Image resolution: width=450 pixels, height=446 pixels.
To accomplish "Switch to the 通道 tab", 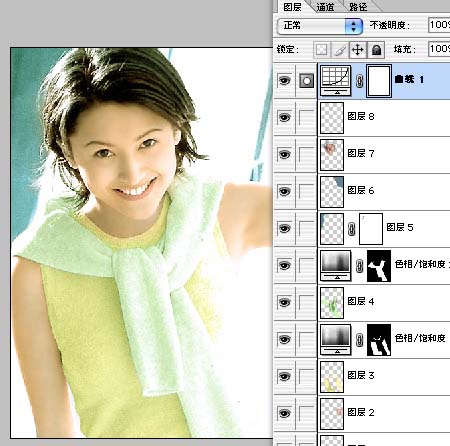I will [x=325, y=7].
